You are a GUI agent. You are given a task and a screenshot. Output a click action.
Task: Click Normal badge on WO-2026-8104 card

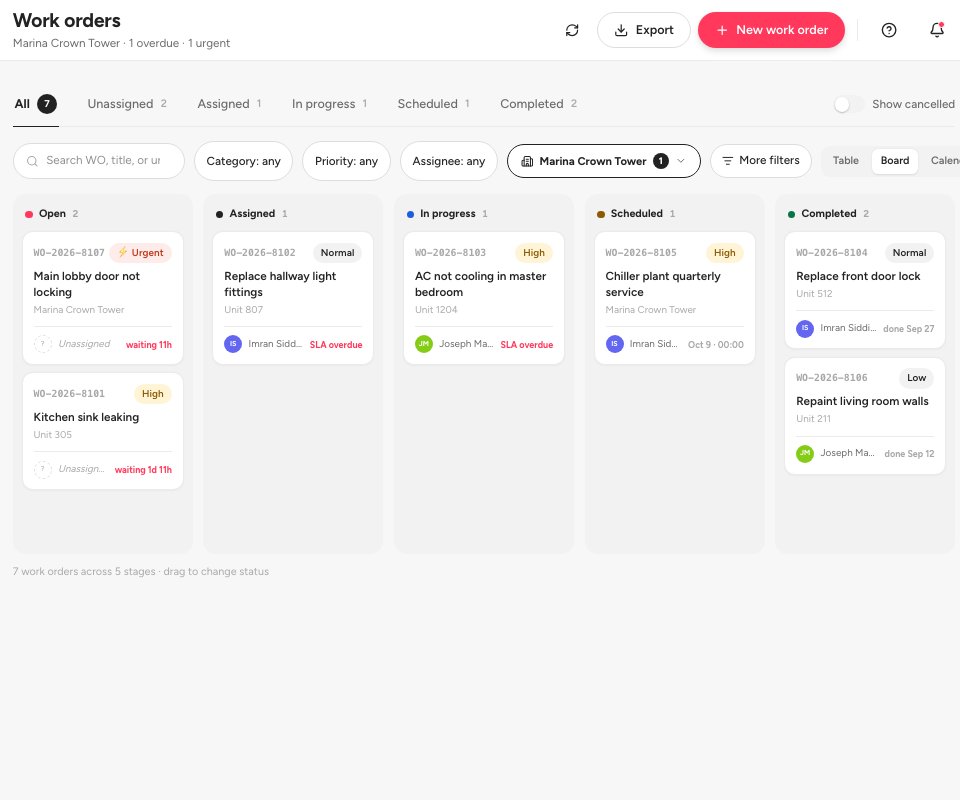click(909, 253)
